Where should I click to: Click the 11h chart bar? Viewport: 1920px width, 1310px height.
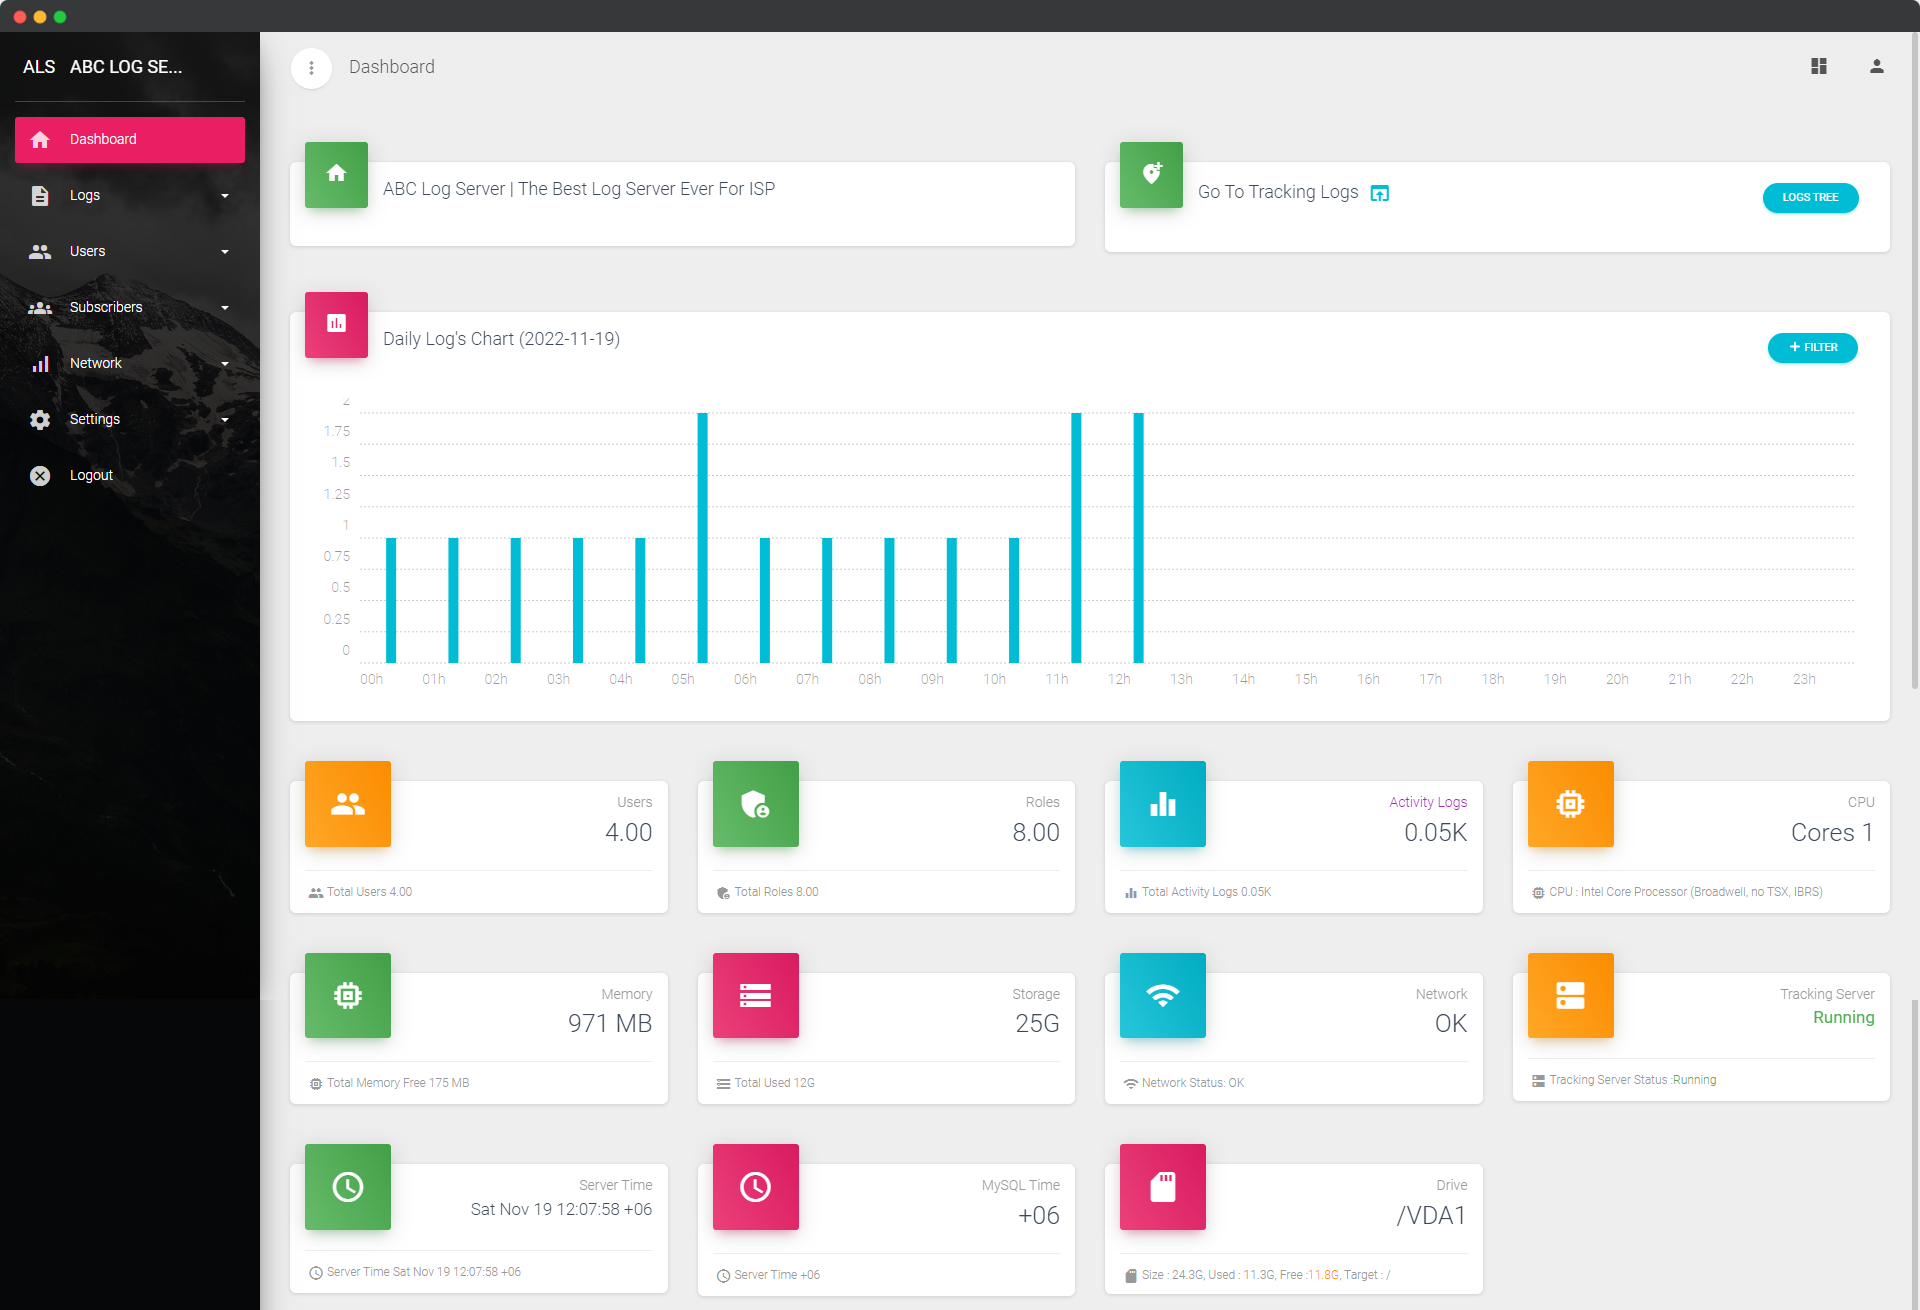[x=1076, y=538]
